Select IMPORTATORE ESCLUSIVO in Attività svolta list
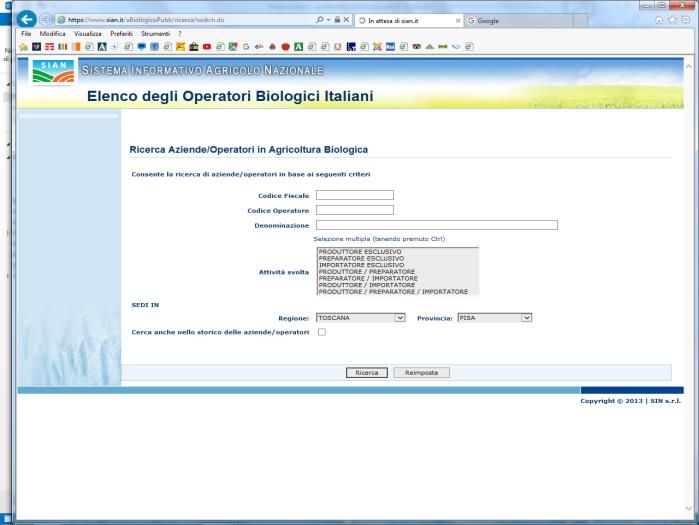This screenshot has height=525, width=699. (x=361, y=264)
